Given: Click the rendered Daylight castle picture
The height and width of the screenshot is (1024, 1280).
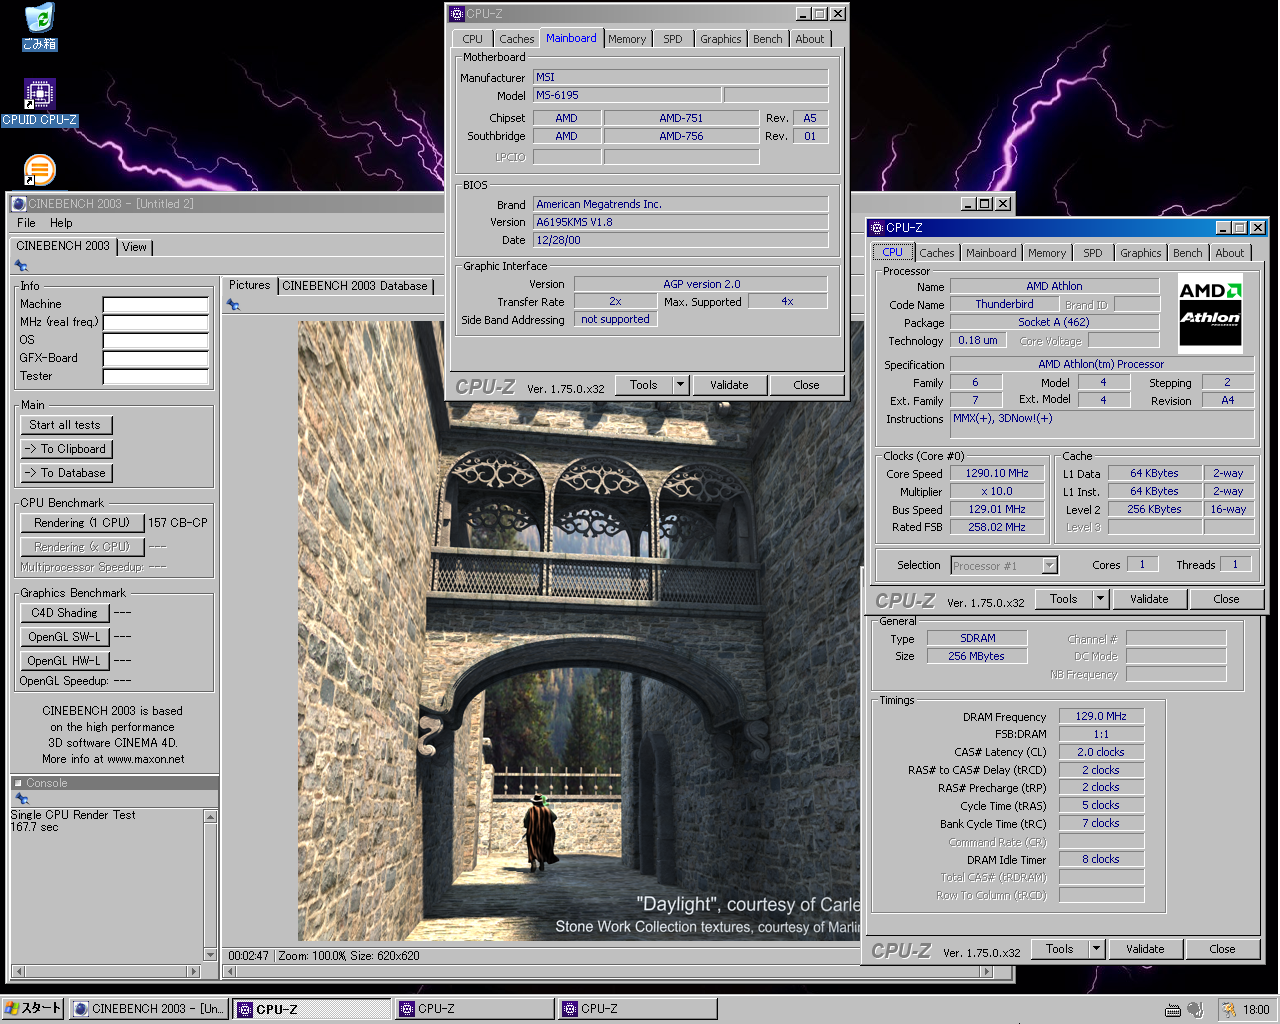Looking at the screenshot, I should pyautogui.click(x=578, y=630).
